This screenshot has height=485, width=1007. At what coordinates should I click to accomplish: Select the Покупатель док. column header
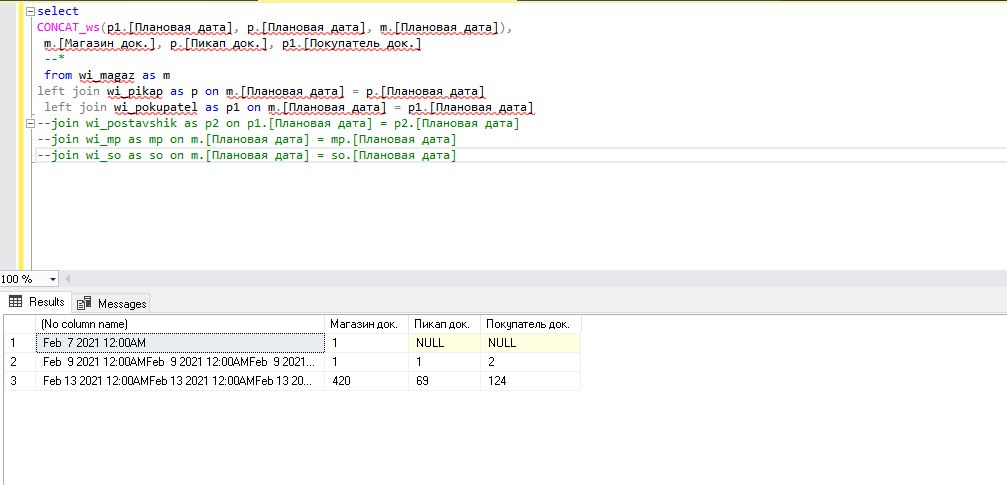click(529, 324)
